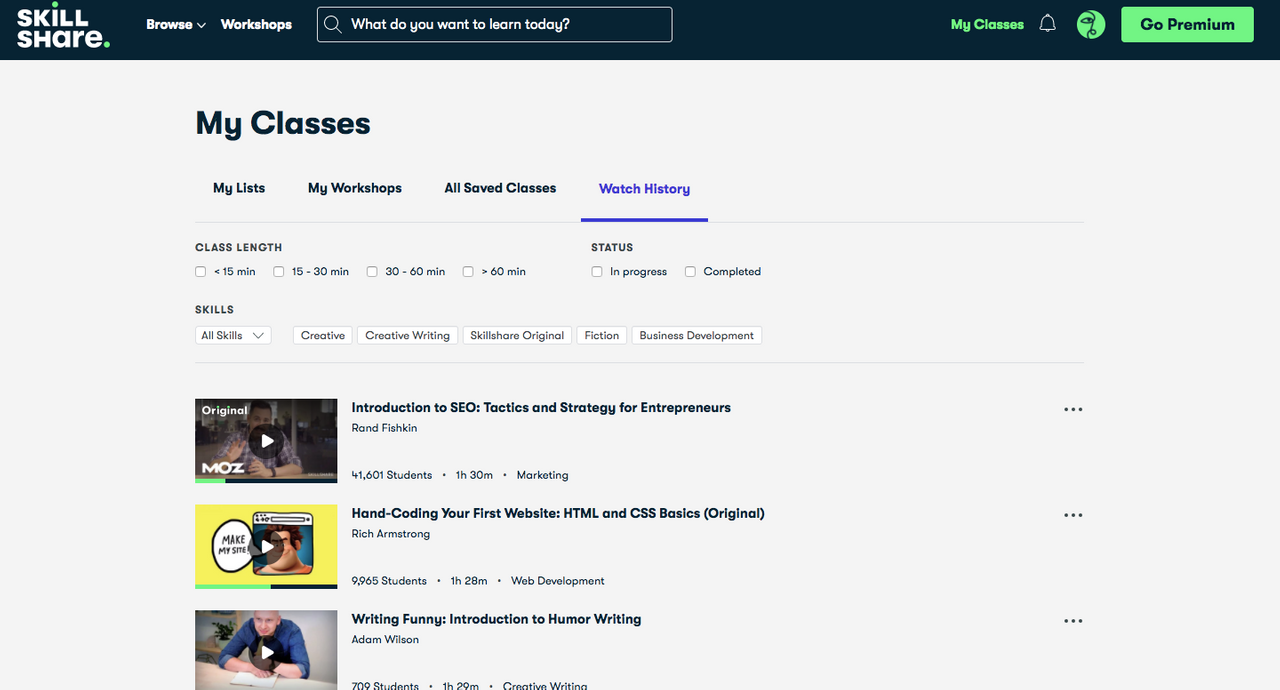Click the search input field
1280x690 pixels.
494,24
